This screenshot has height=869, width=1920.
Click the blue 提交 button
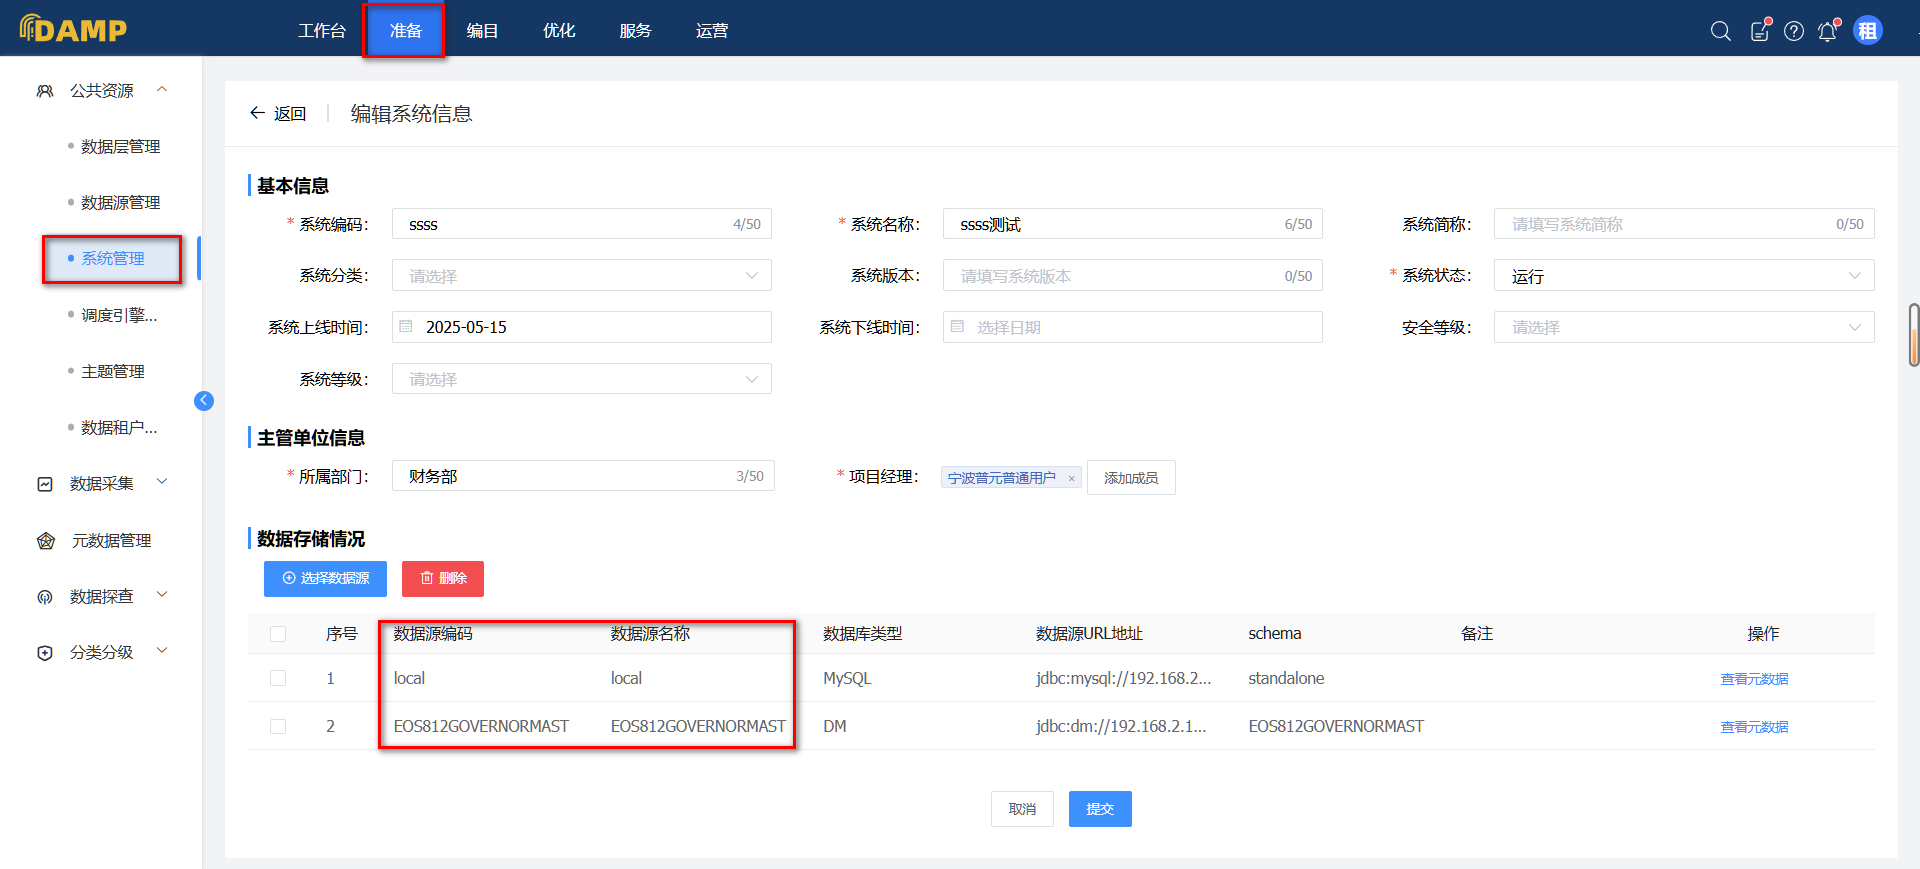click(x=1099, y=809)
